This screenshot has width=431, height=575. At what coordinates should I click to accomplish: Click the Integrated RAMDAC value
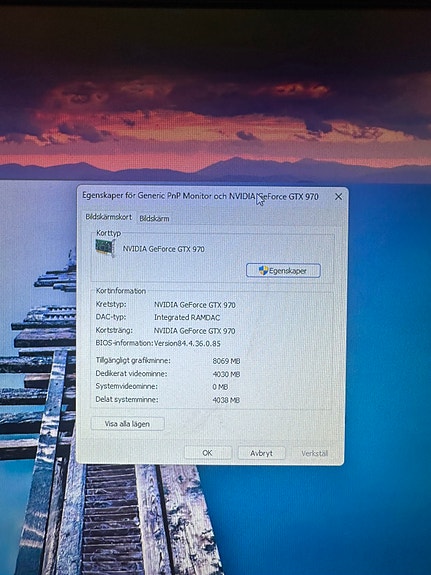[187, 318]
